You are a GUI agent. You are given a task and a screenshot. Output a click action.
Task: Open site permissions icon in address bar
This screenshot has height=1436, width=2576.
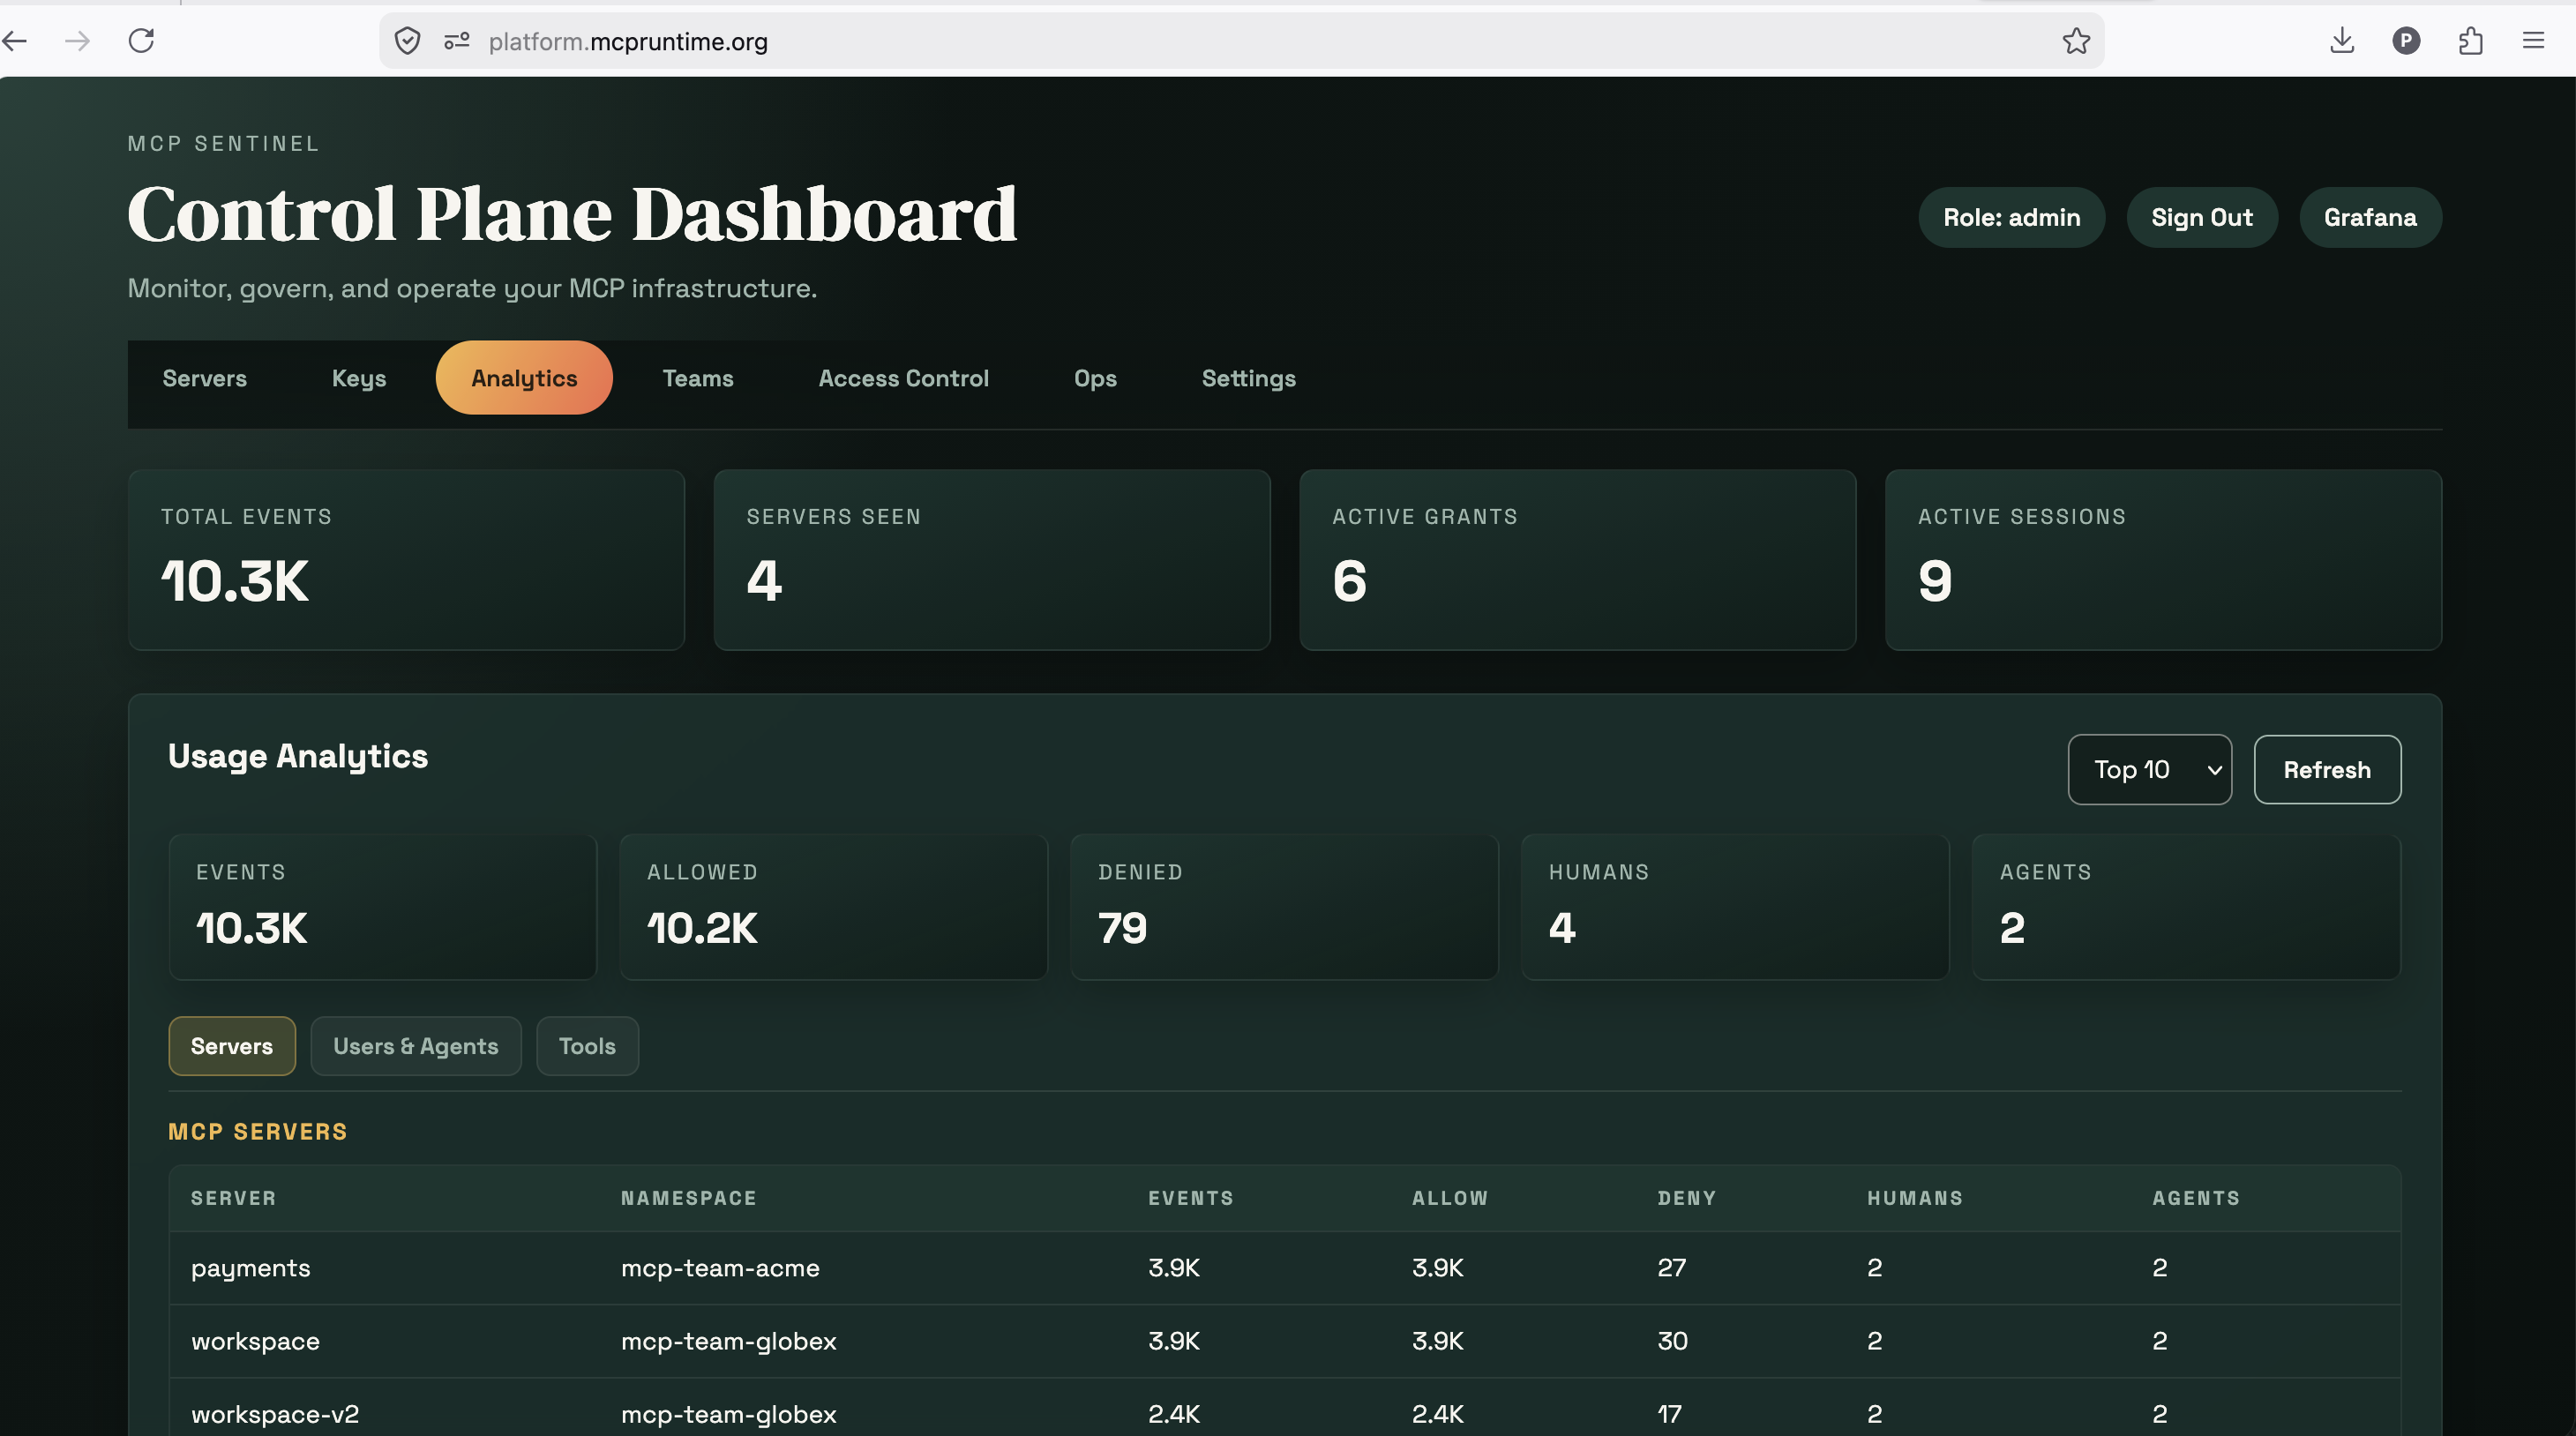coord(457,41)
